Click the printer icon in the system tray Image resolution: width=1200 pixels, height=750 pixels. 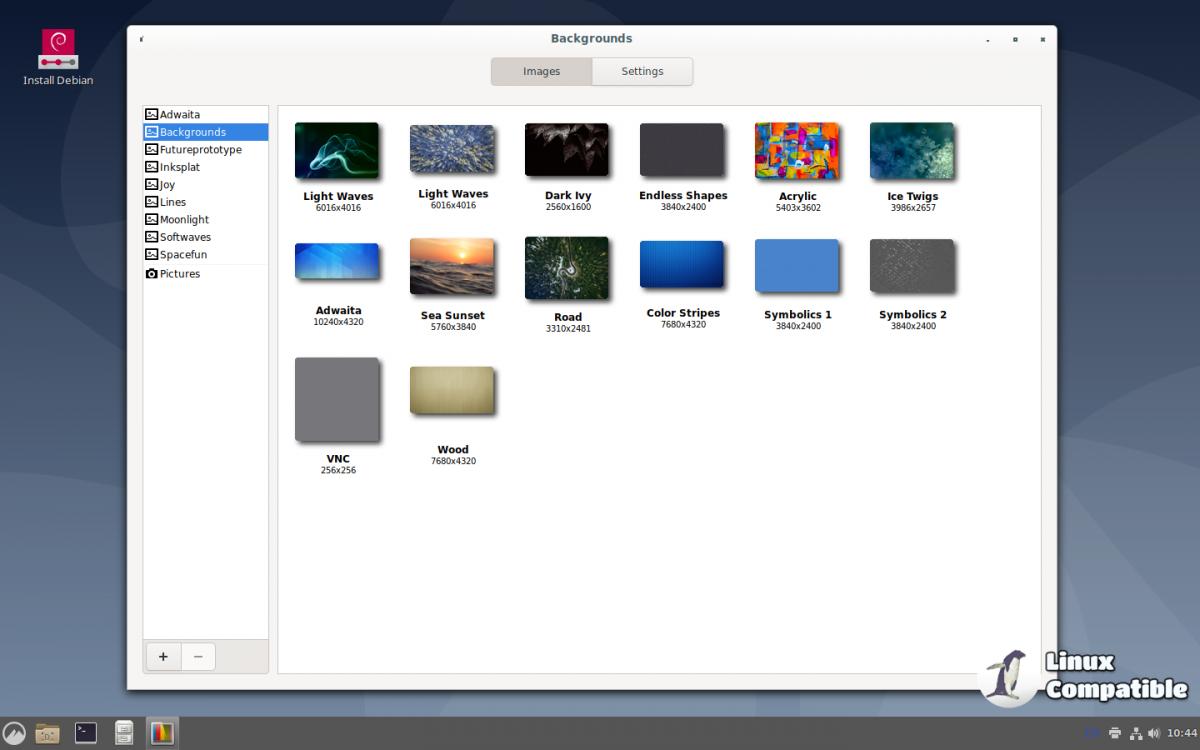pos(1115,733)
